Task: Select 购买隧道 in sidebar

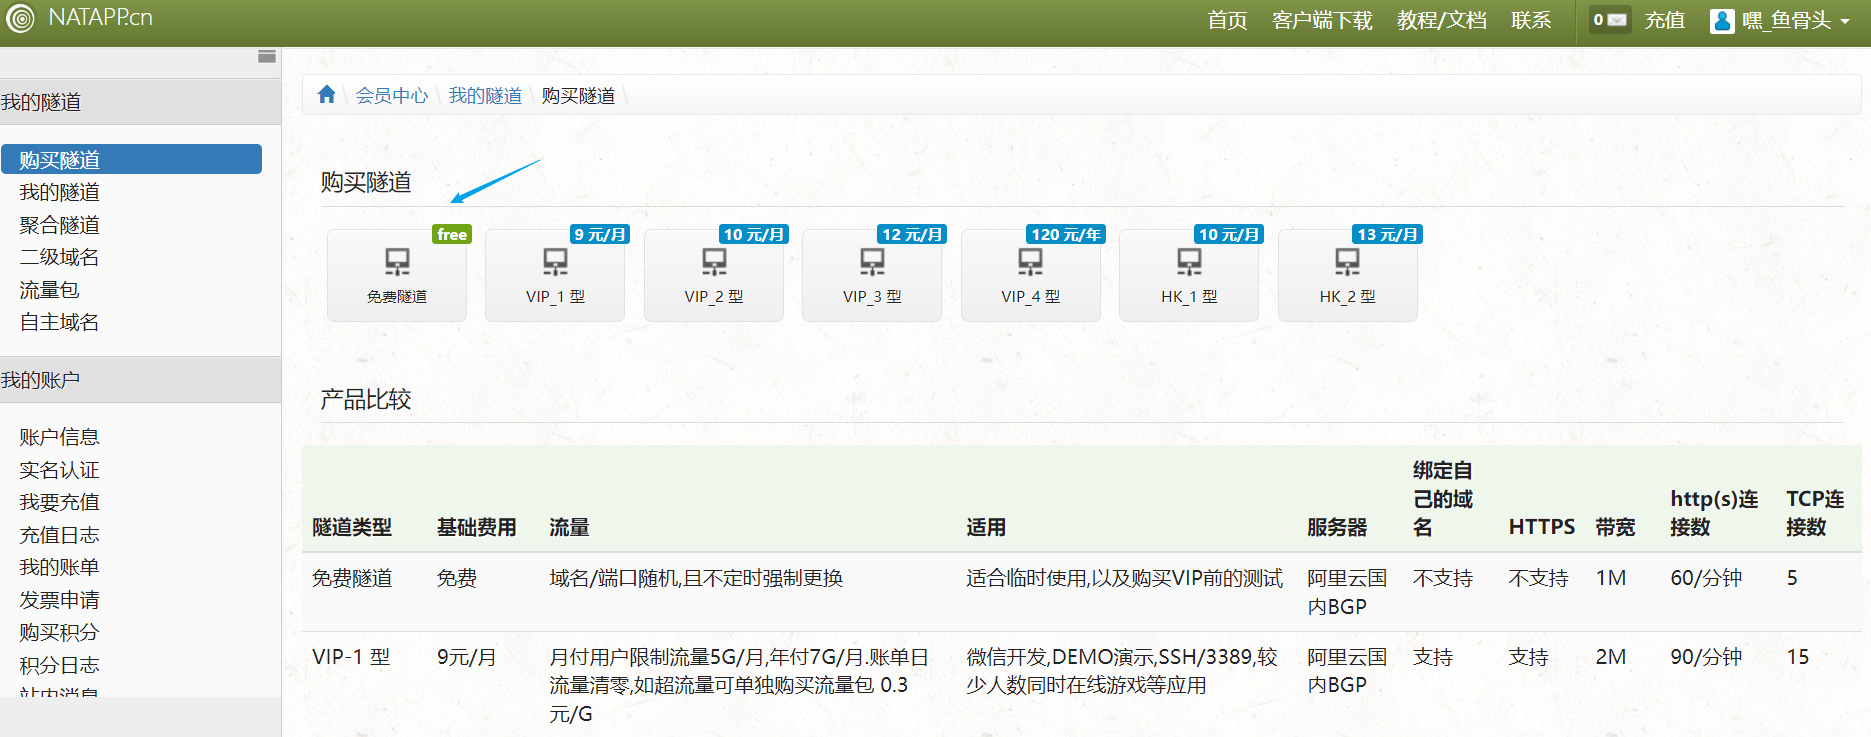Action: pos(131,159)
